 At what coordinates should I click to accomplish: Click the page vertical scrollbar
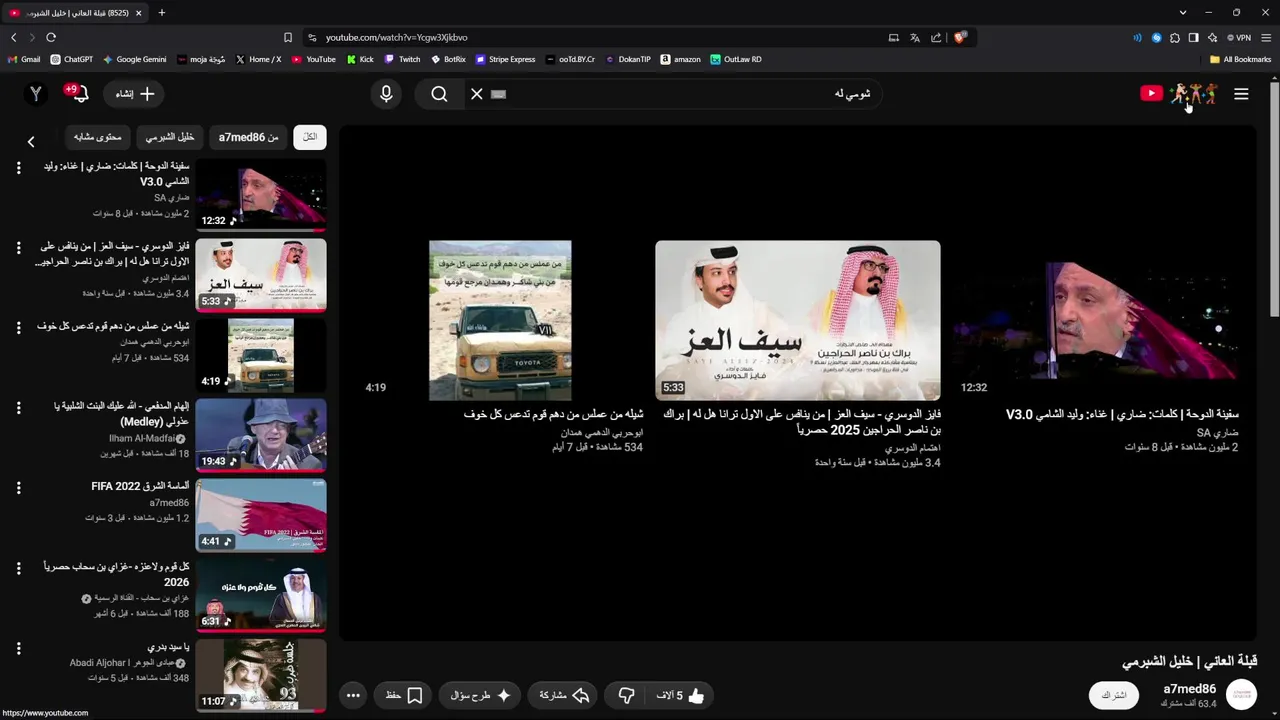pos(1274,200)
